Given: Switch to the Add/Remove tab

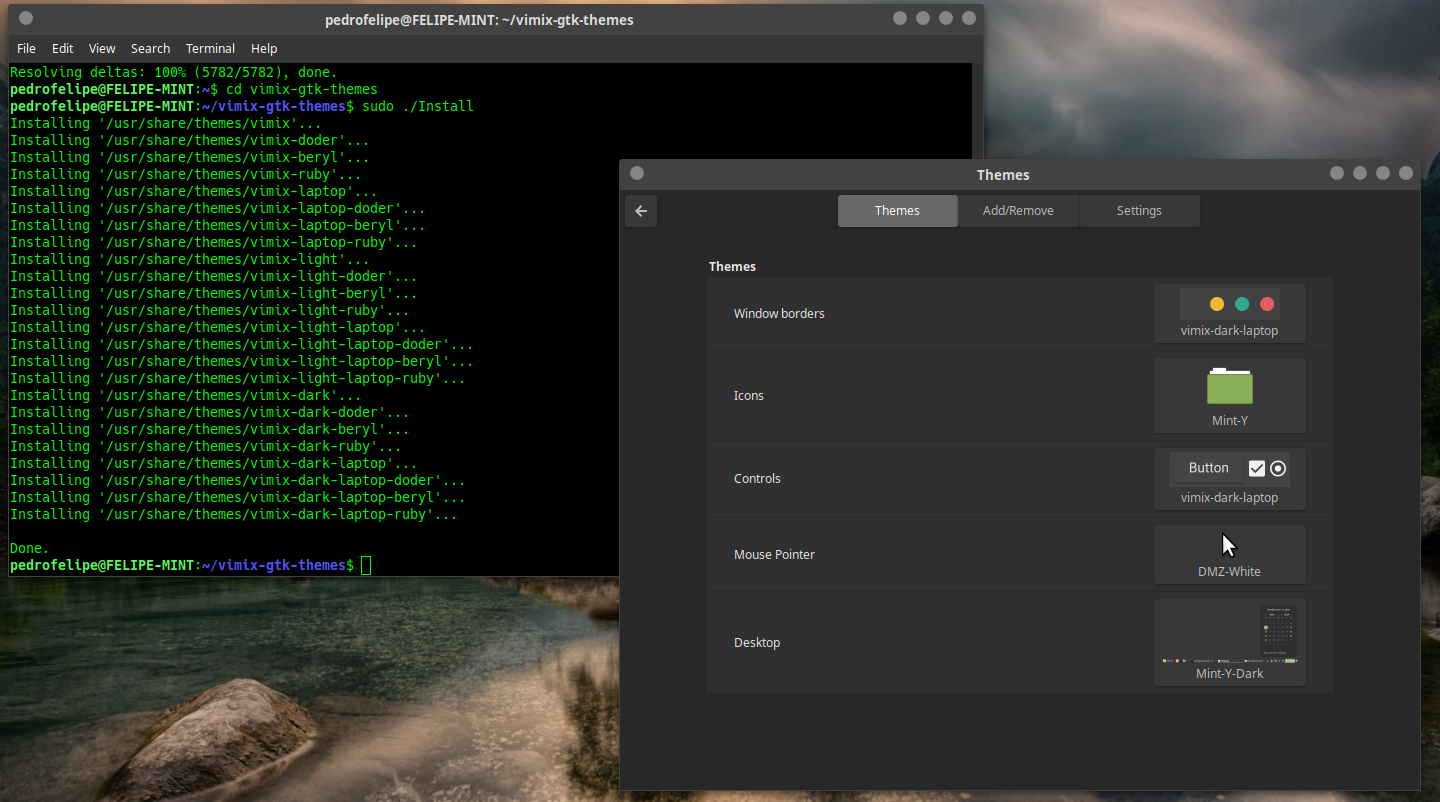Looking at the screenshot, I should pos(1018,210).
